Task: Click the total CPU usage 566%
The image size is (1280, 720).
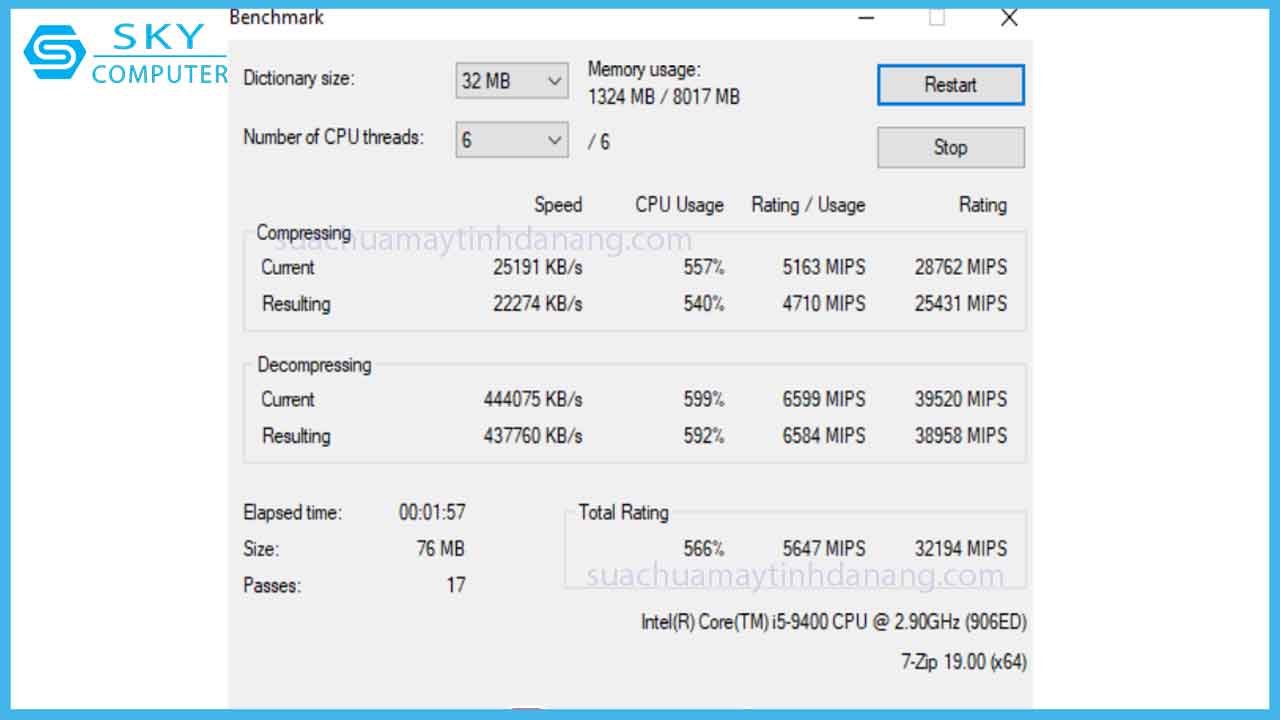Action: tap(704, 548)
